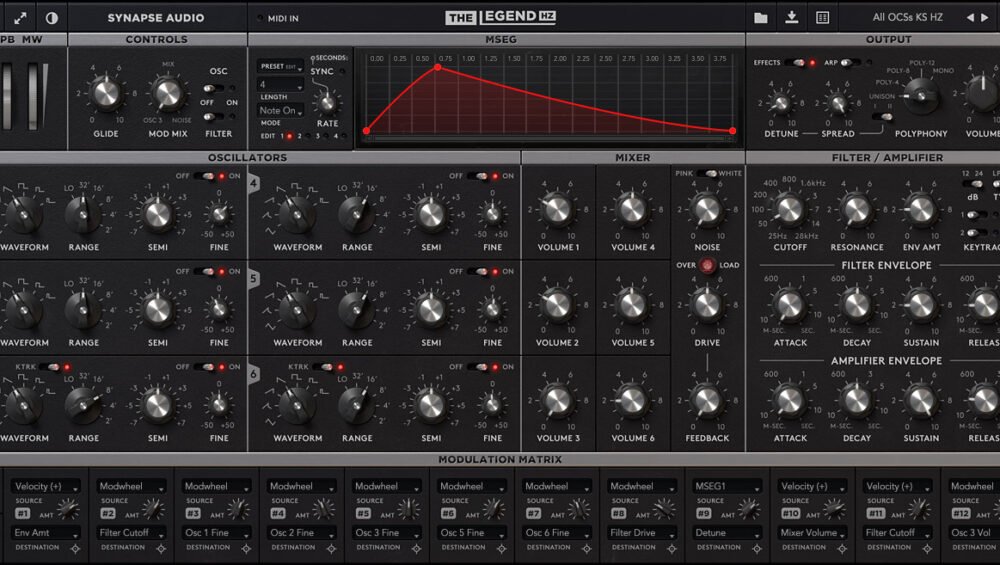Click the destination target icon for slot #4
This screenshot has height=565, width=1000.
[x=331, y=548]
